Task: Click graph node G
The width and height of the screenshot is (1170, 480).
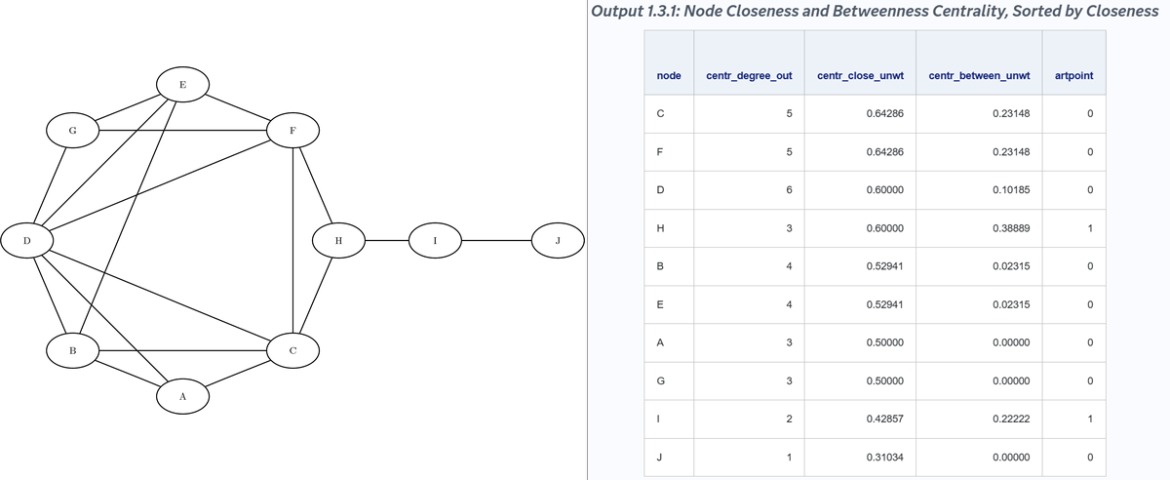Action: 72,131
